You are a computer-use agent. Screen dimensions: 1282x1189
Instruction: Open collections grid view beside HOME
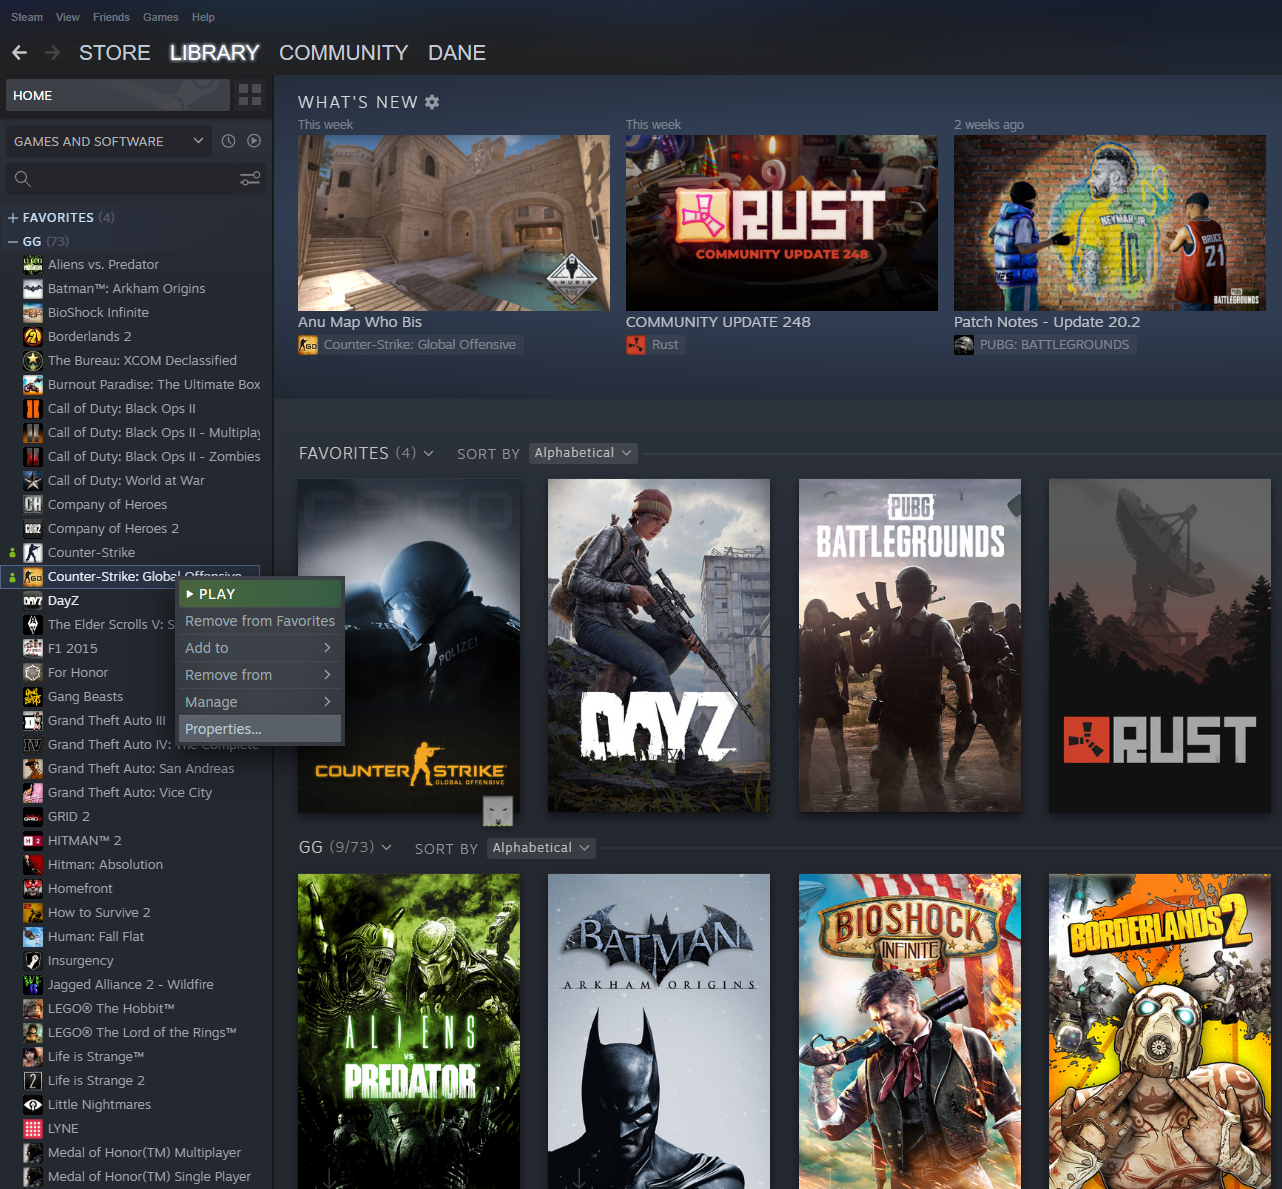250,95
